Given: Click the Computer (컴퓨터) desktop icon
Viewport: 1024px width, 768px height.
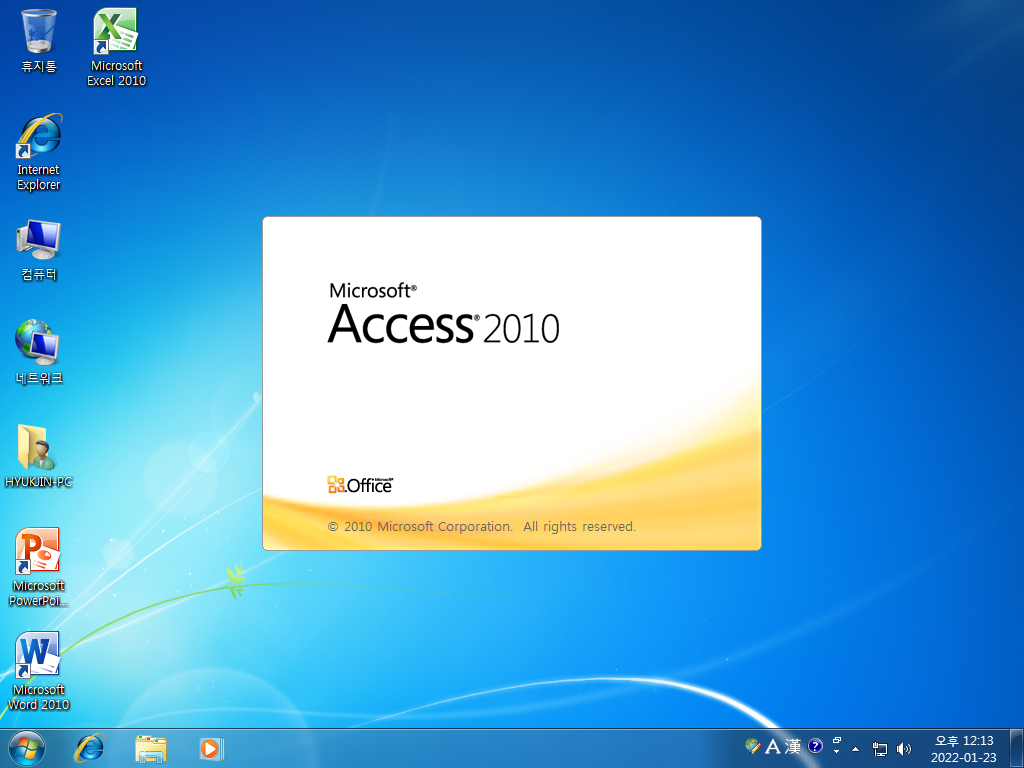Looking at the screenshot, I should pyautogui.click(x=39, y=249).
